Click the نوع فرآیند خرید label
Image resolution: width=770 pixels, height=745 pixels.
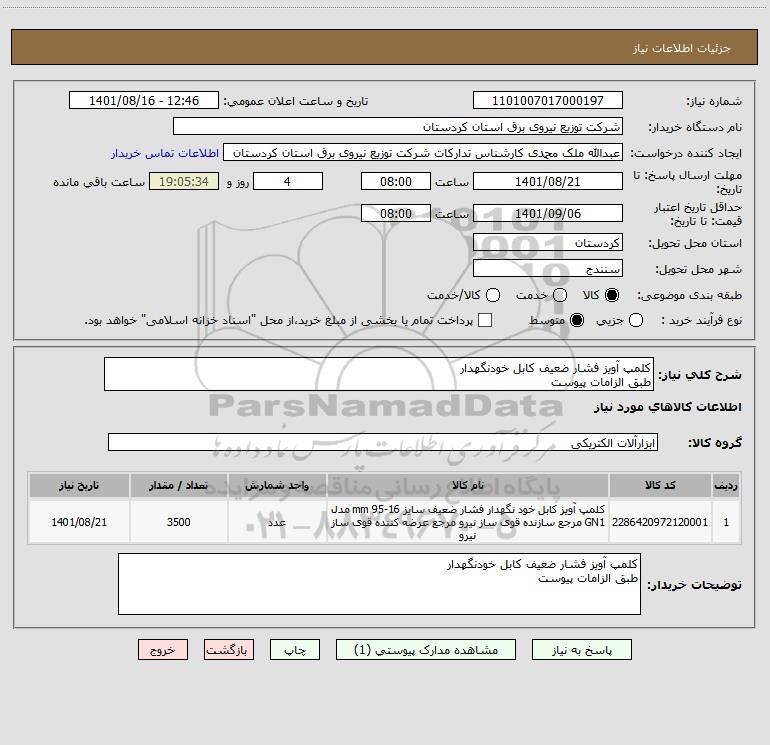(701, 321)
